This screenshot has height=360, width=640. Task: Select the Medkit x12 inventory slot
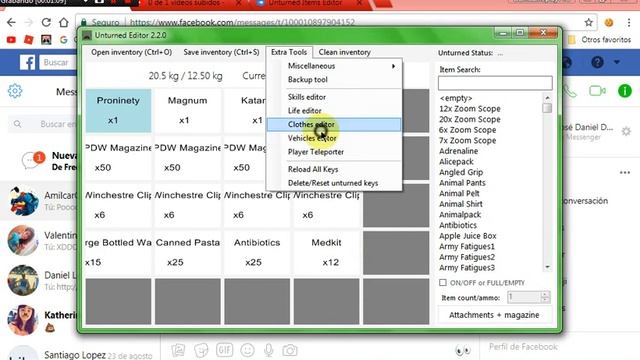click(327, 253)
